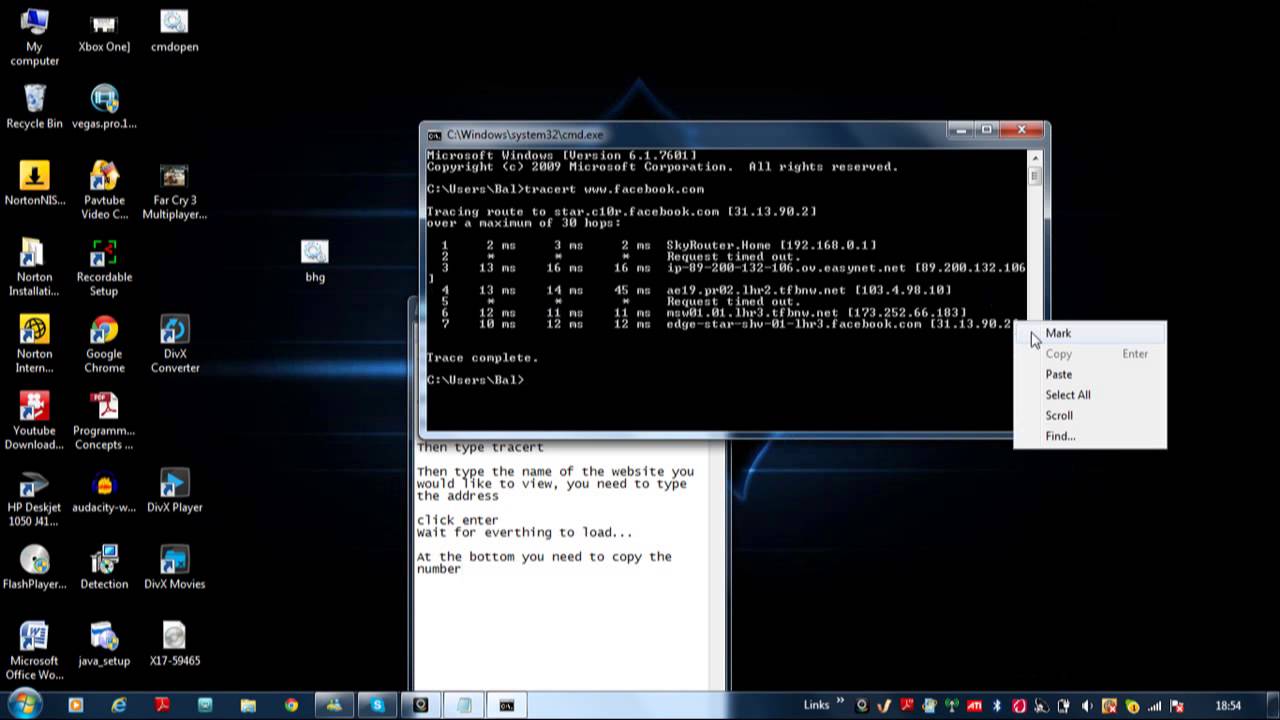Click the greyed-out Copy menu entry
1280x720 pixels.
pyautogui.click(x=1089, y=354)
